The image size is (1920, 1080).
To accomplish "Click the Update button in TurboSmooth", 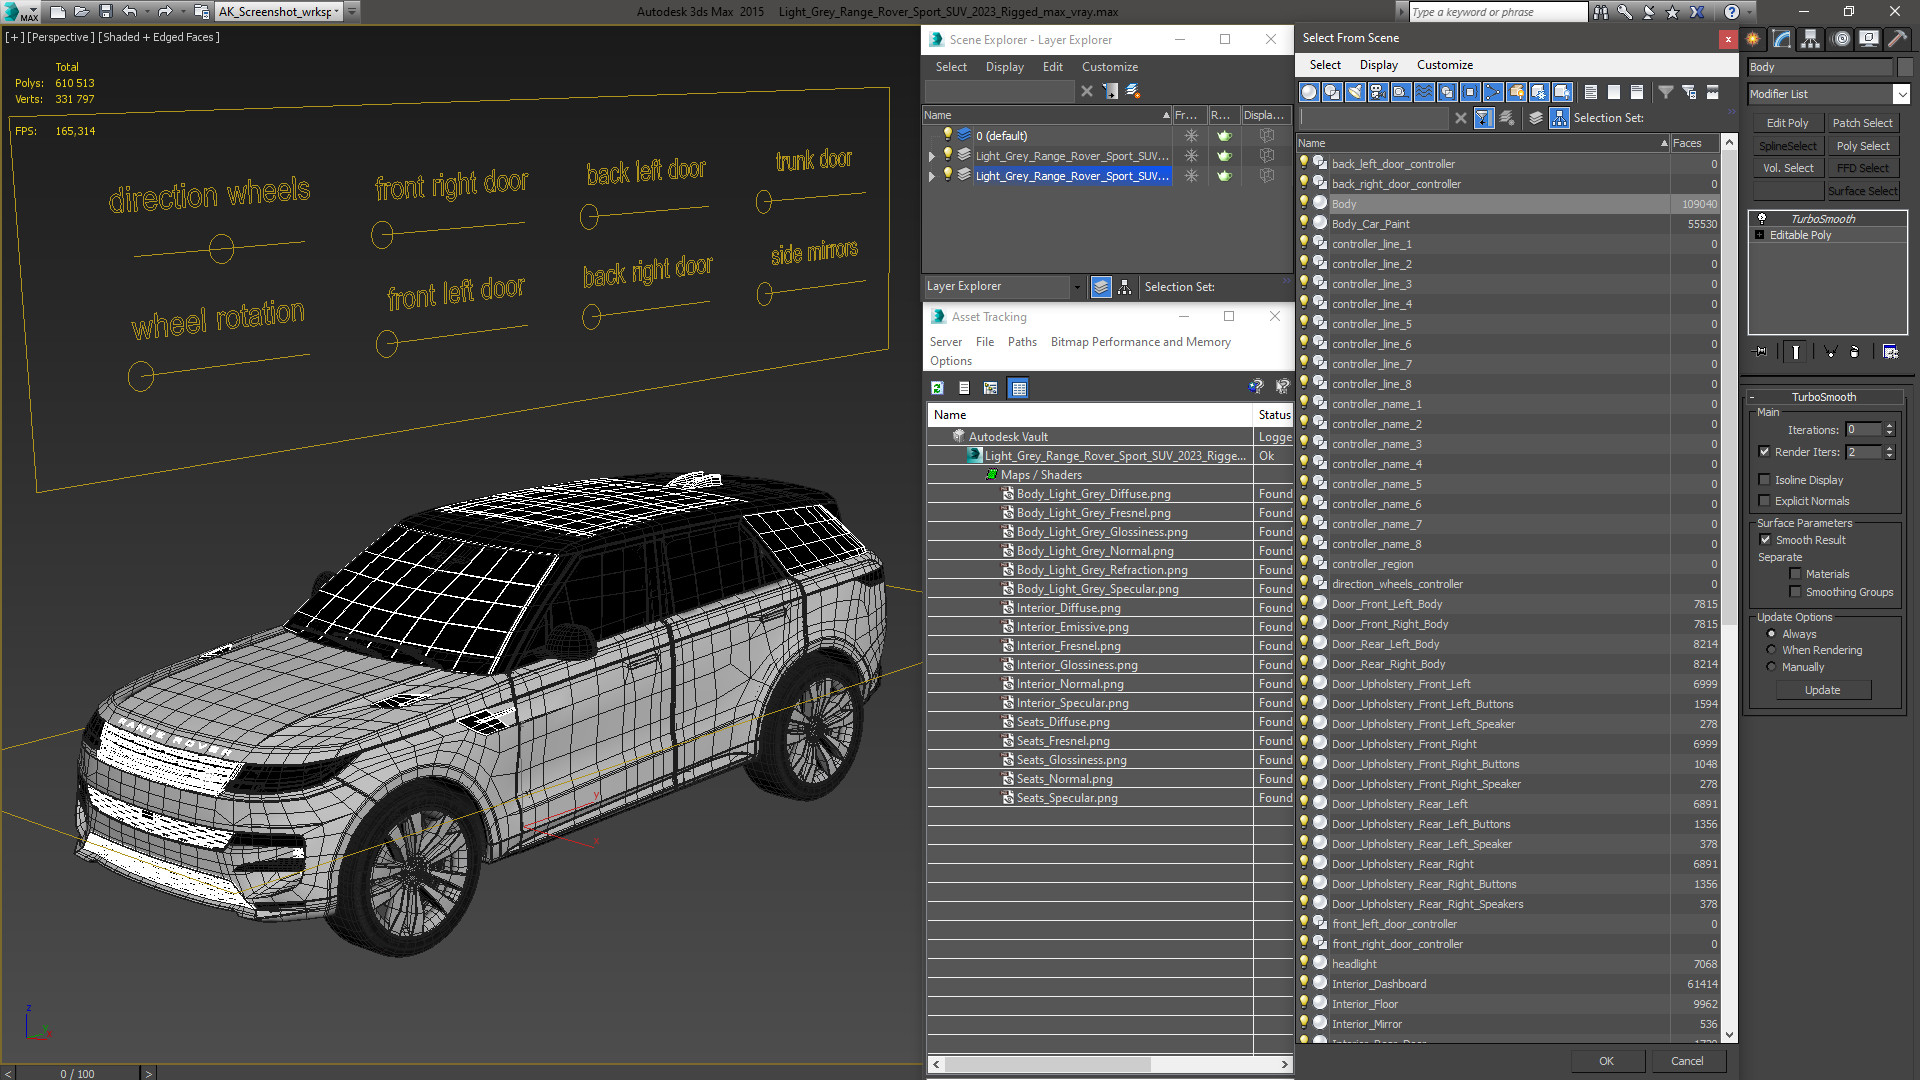I will coord(1822,690).
